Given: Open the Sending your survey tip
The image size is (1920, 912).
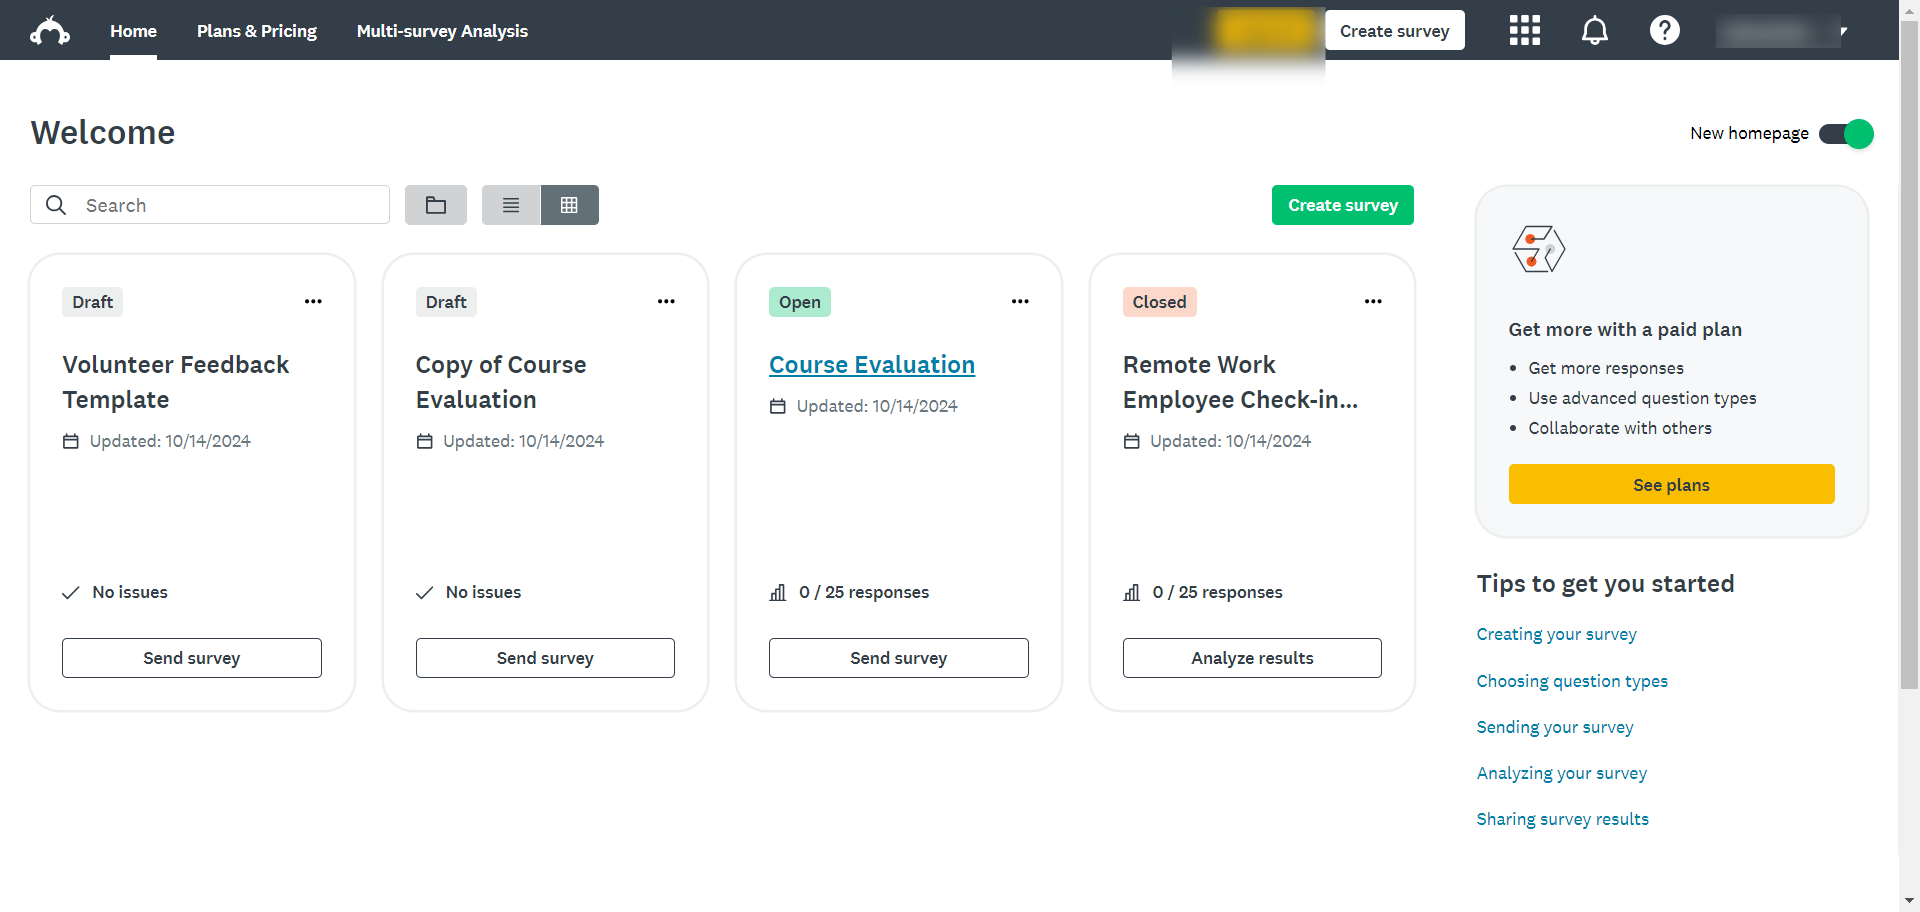Looking at the screenshot, I should (1555, 727).
